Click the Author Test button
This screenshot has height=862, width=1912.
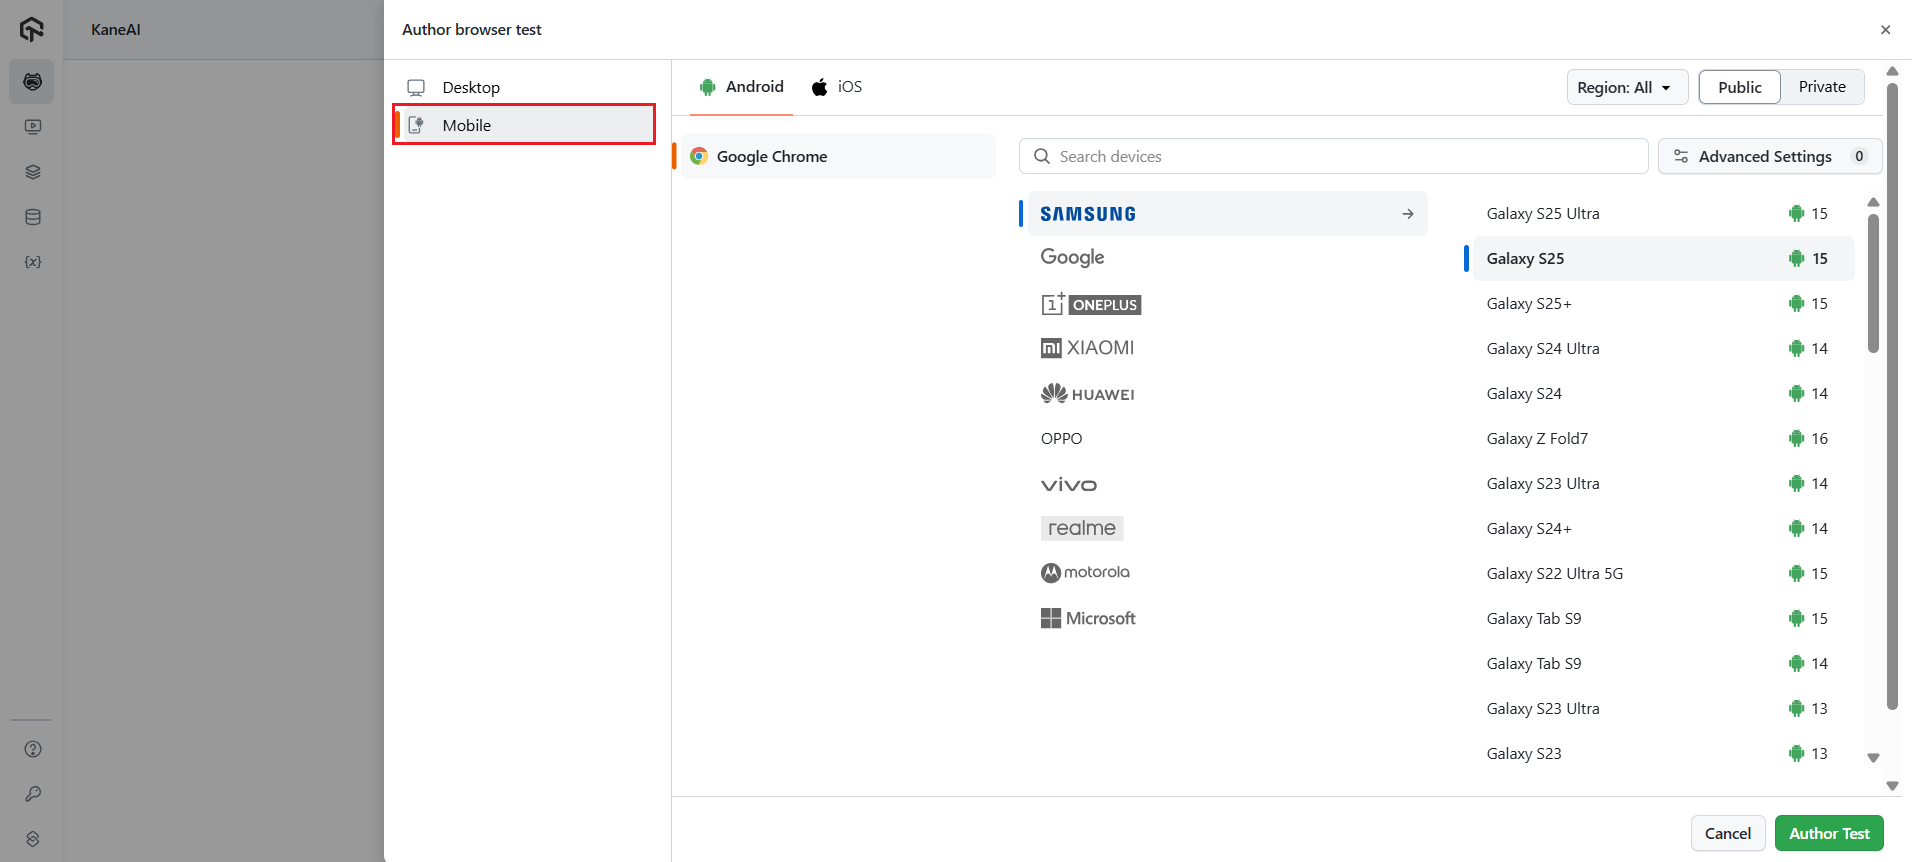tap(1828, 833)
